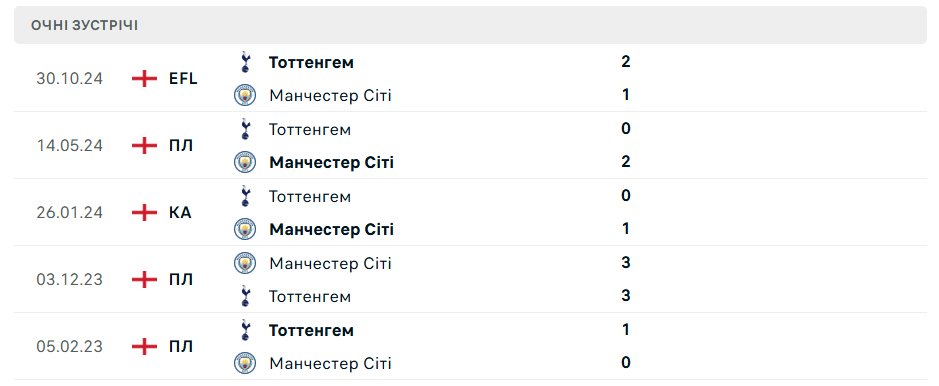939x386 pixels.
Task: Open bold Манчестер Сіті link in 14.05.24 match
Action: coord(331,163)
